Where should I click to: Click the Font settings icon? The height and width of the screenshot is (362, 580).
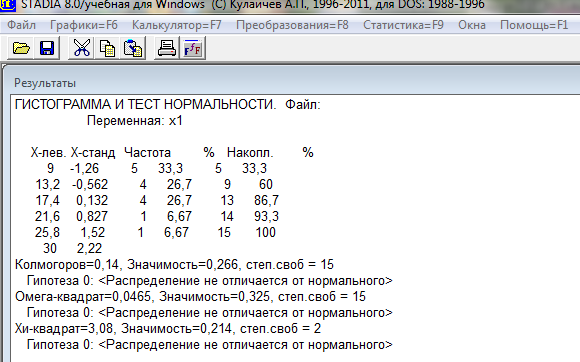click(x=192, y=48)
